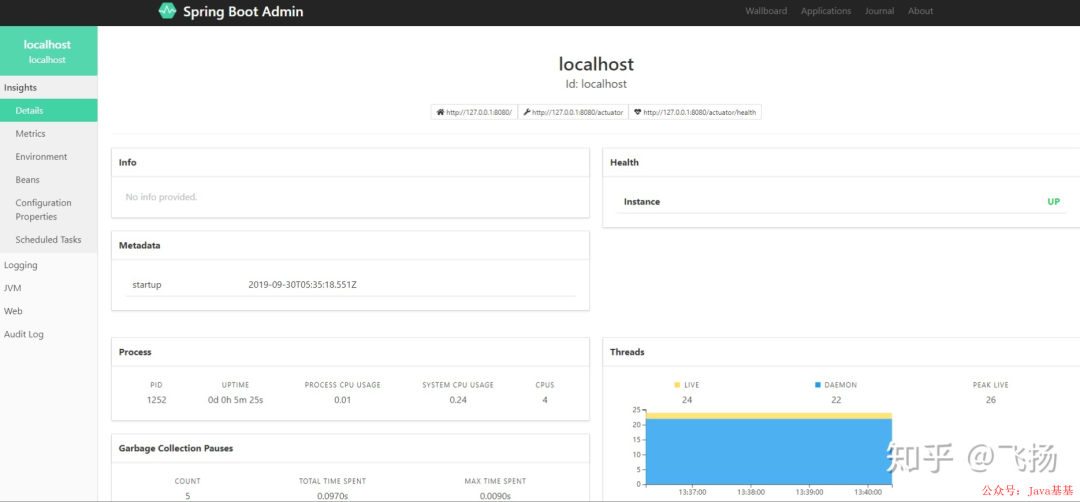
Task: Click the Threads panel header
Action: click(x=842, y=352)
